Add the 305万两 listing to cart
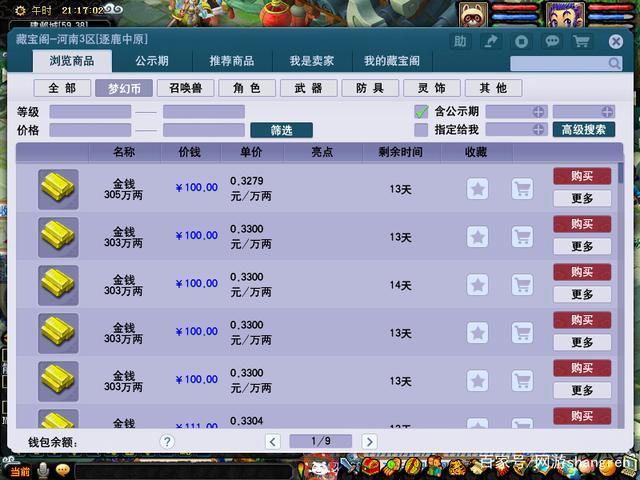The width and height of the screenshot is (640, 480). pos(522,189)
